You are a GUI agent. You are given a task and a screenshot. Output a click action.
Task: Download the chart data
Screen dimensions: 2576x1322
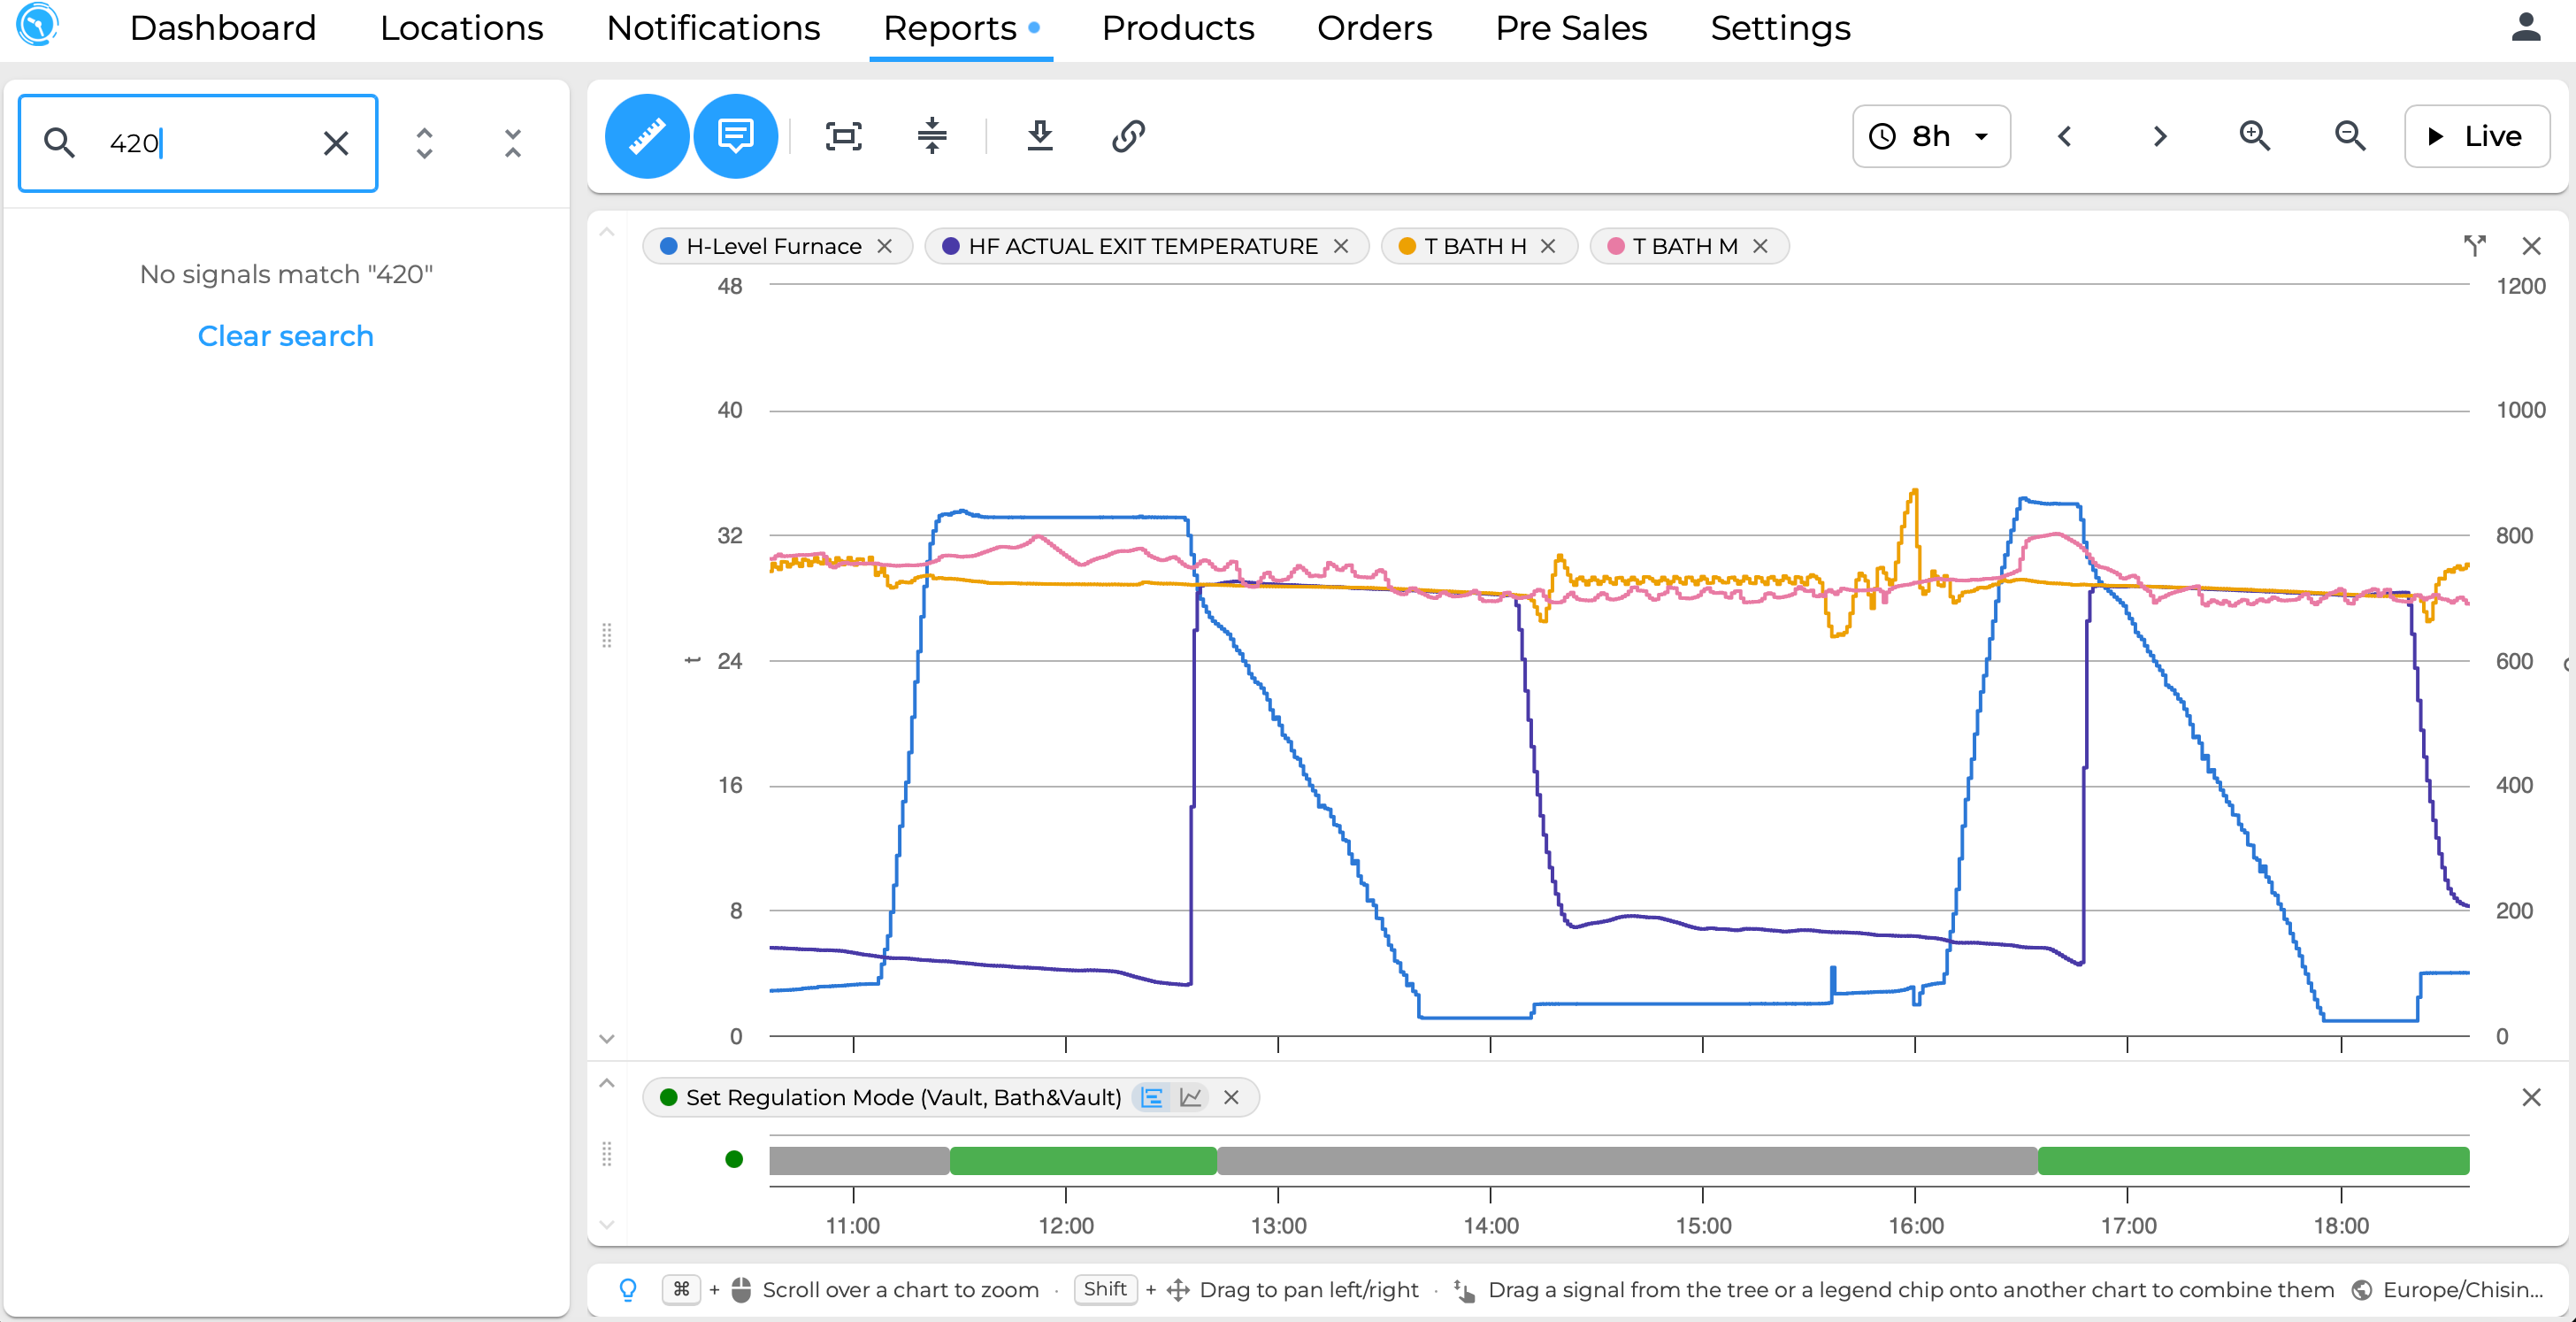1040,136
